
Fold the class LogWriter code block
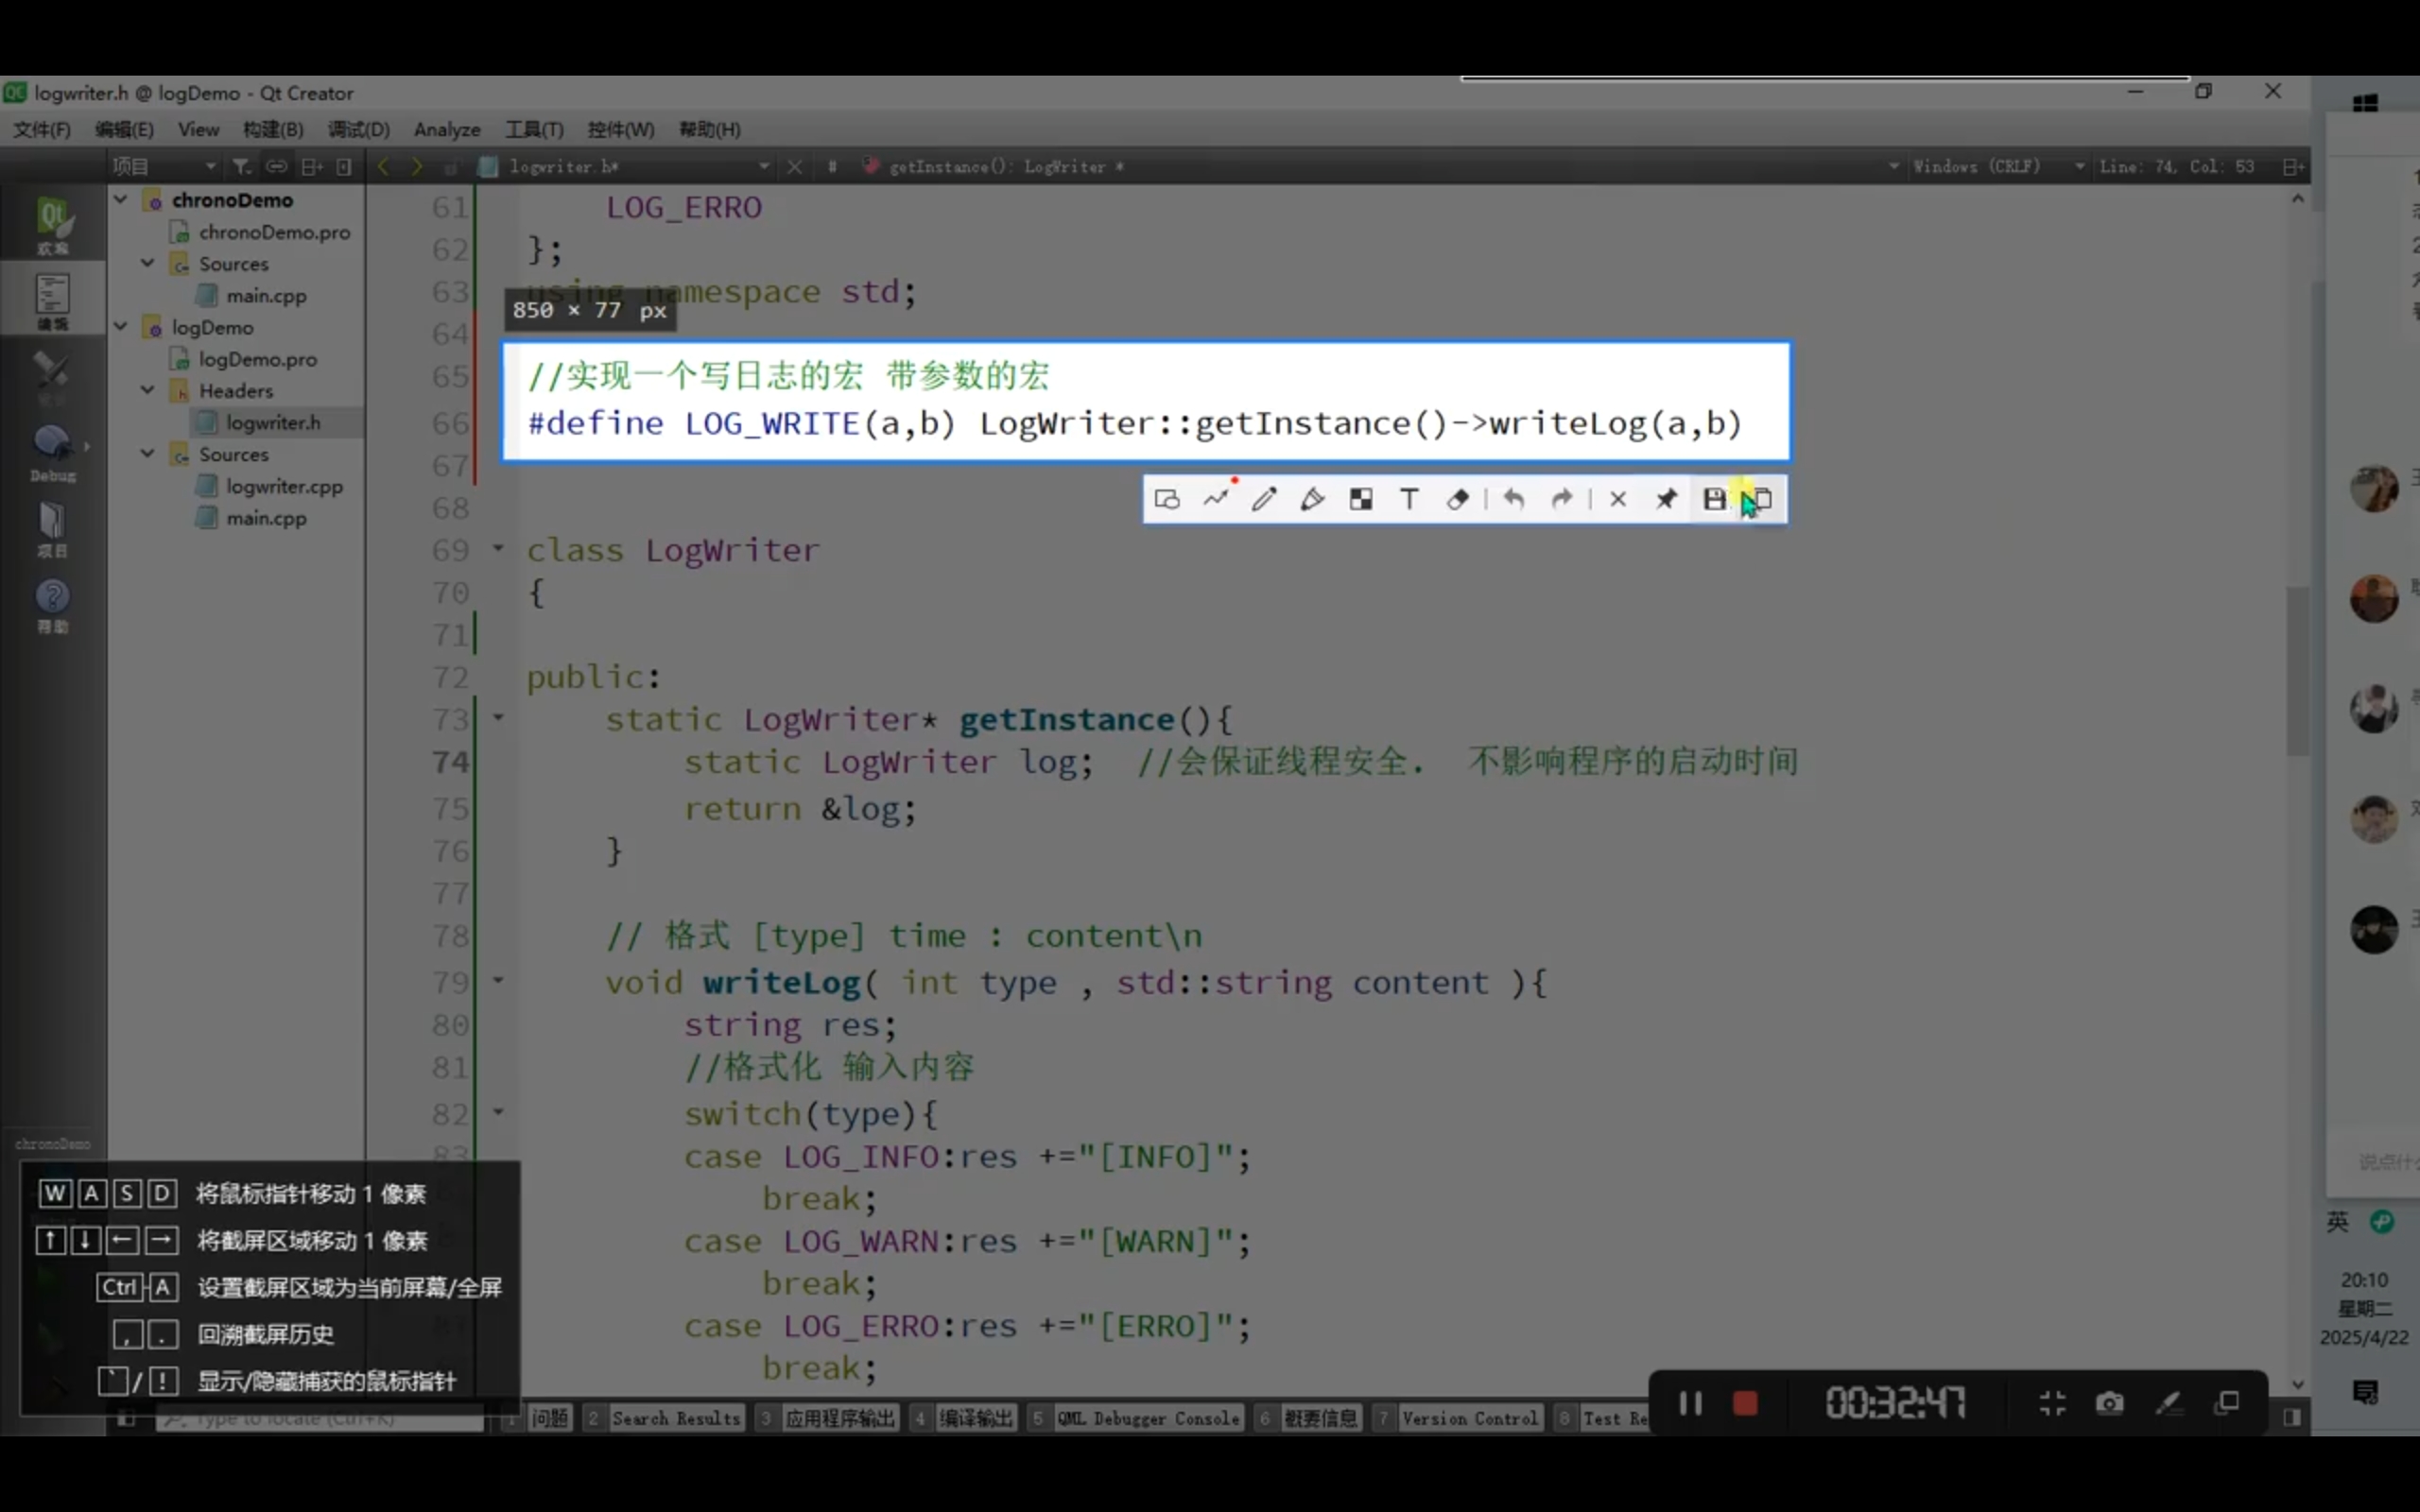point(498,549)
